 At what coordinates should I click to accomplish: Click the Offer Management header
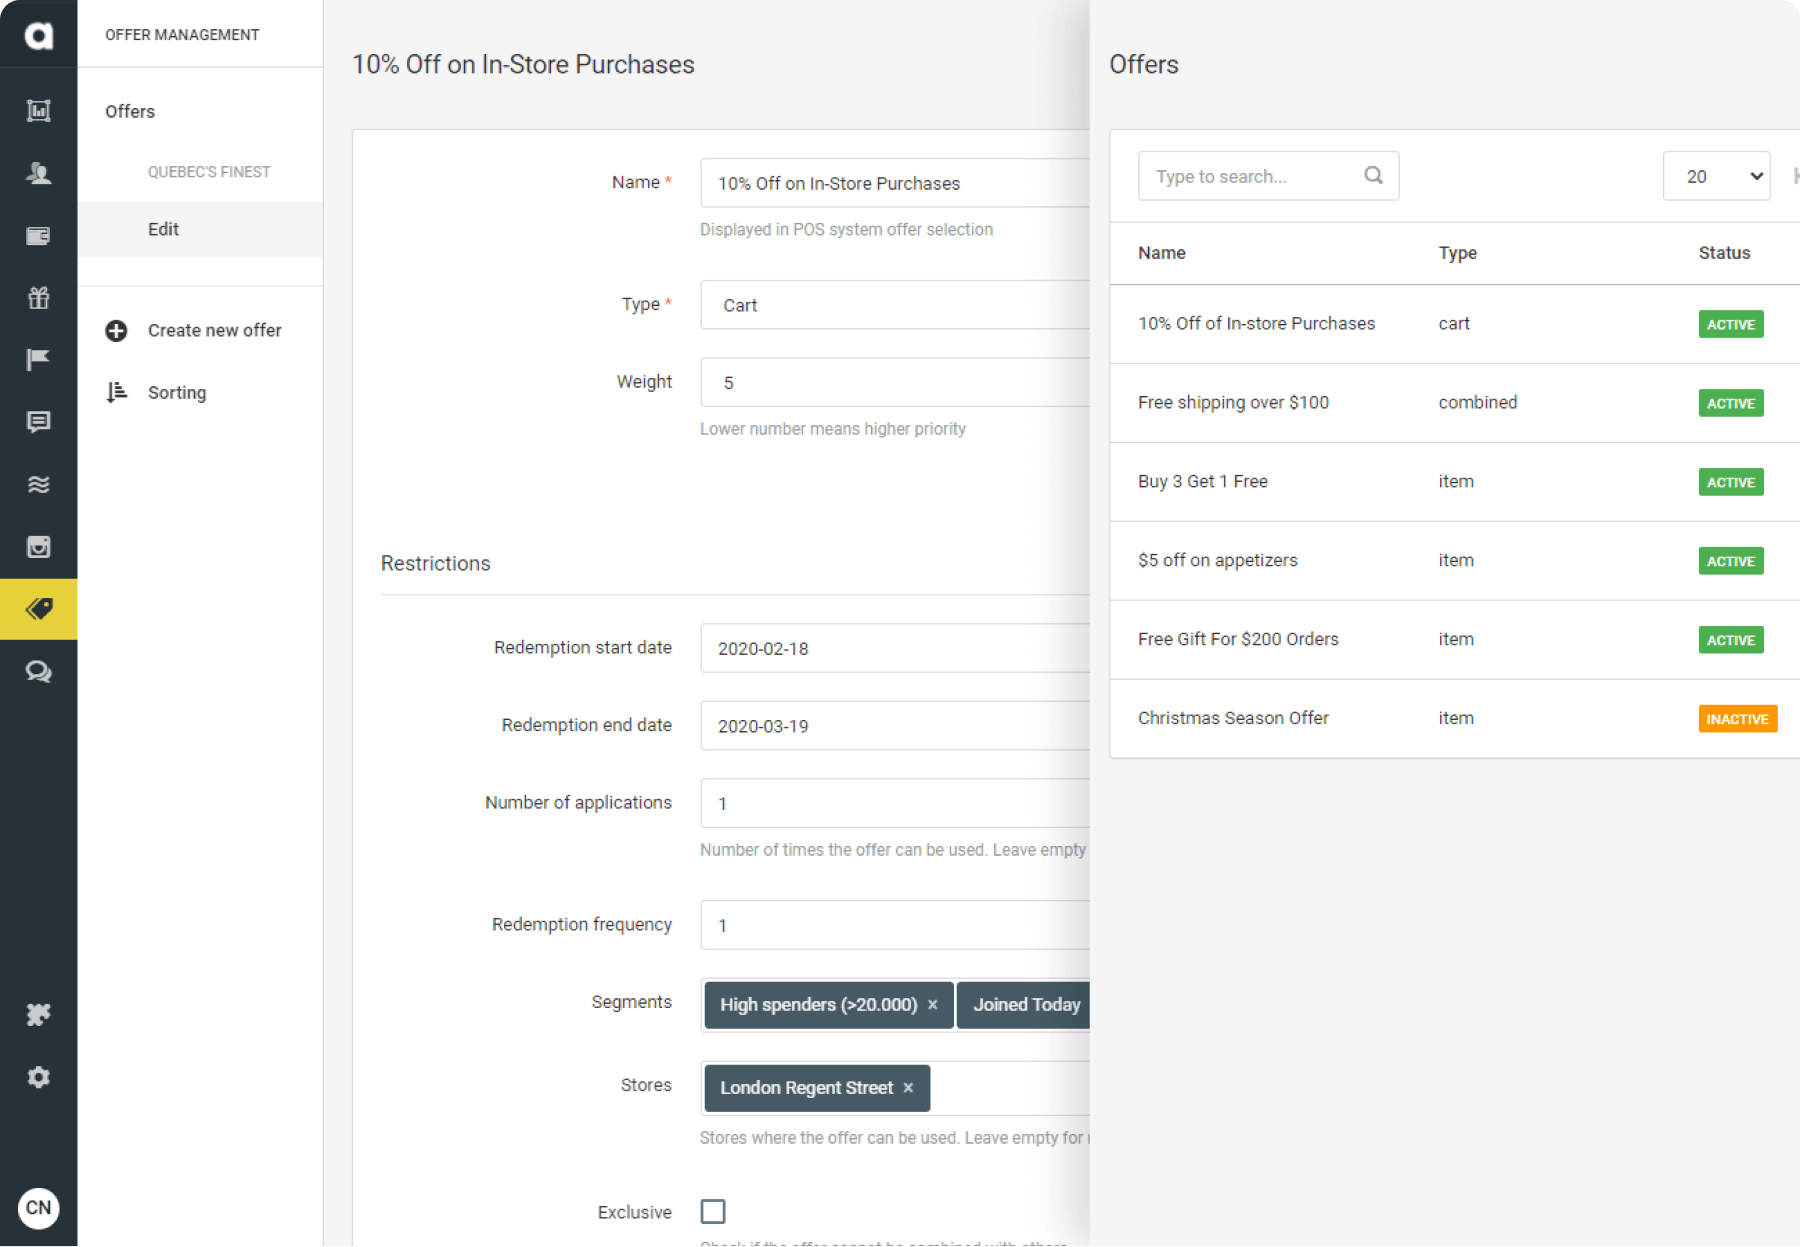pos(182,35)
